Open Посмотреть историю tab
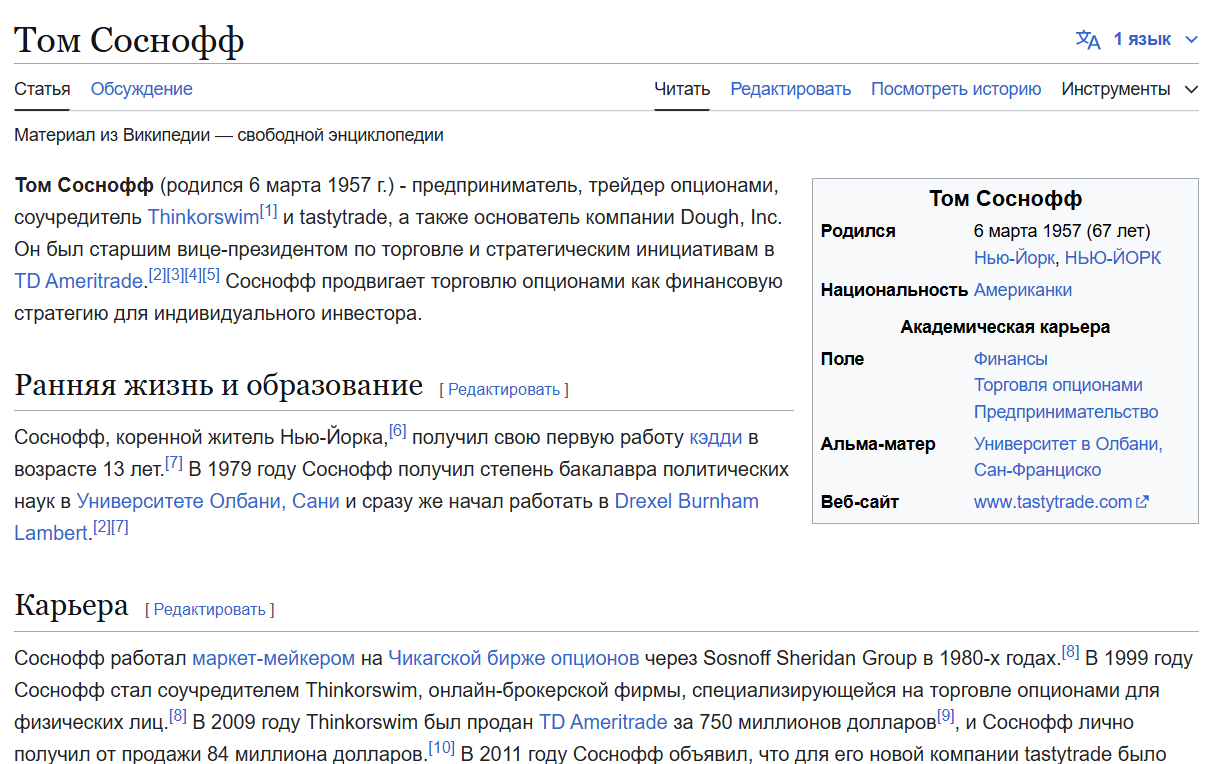 [956, 89]
